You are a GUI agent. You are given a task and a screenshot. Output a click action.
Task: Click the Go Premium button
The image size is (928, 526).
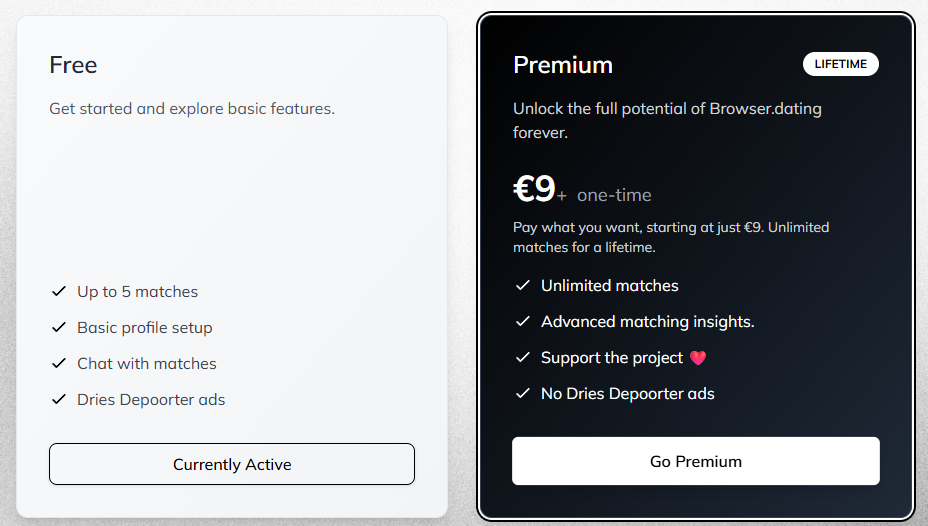[x=695, y=461]
